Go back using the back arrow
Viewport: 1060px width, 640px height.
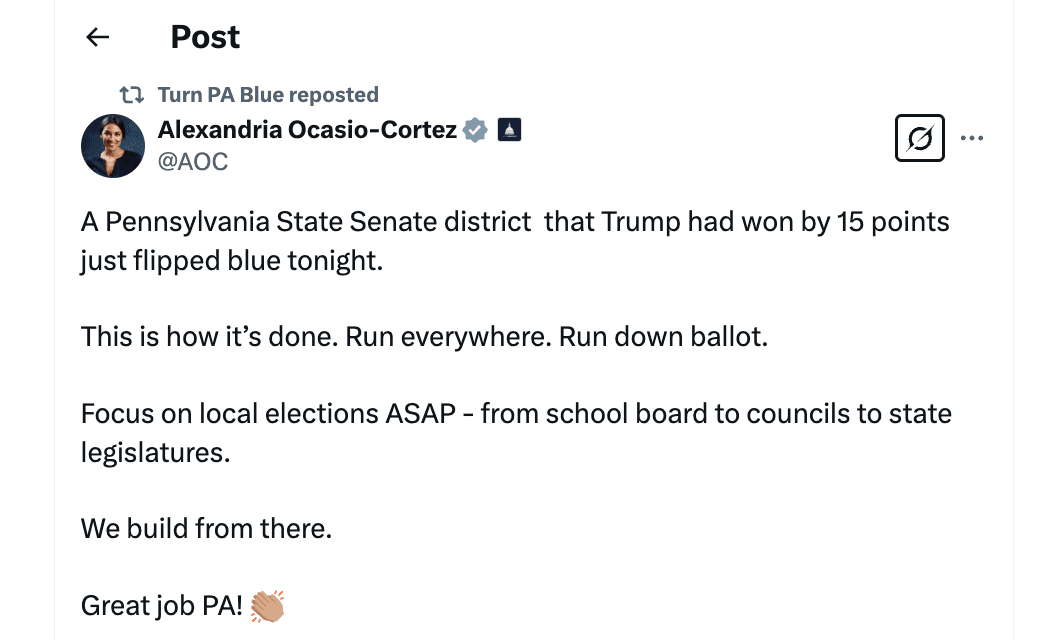click(96, 37)
